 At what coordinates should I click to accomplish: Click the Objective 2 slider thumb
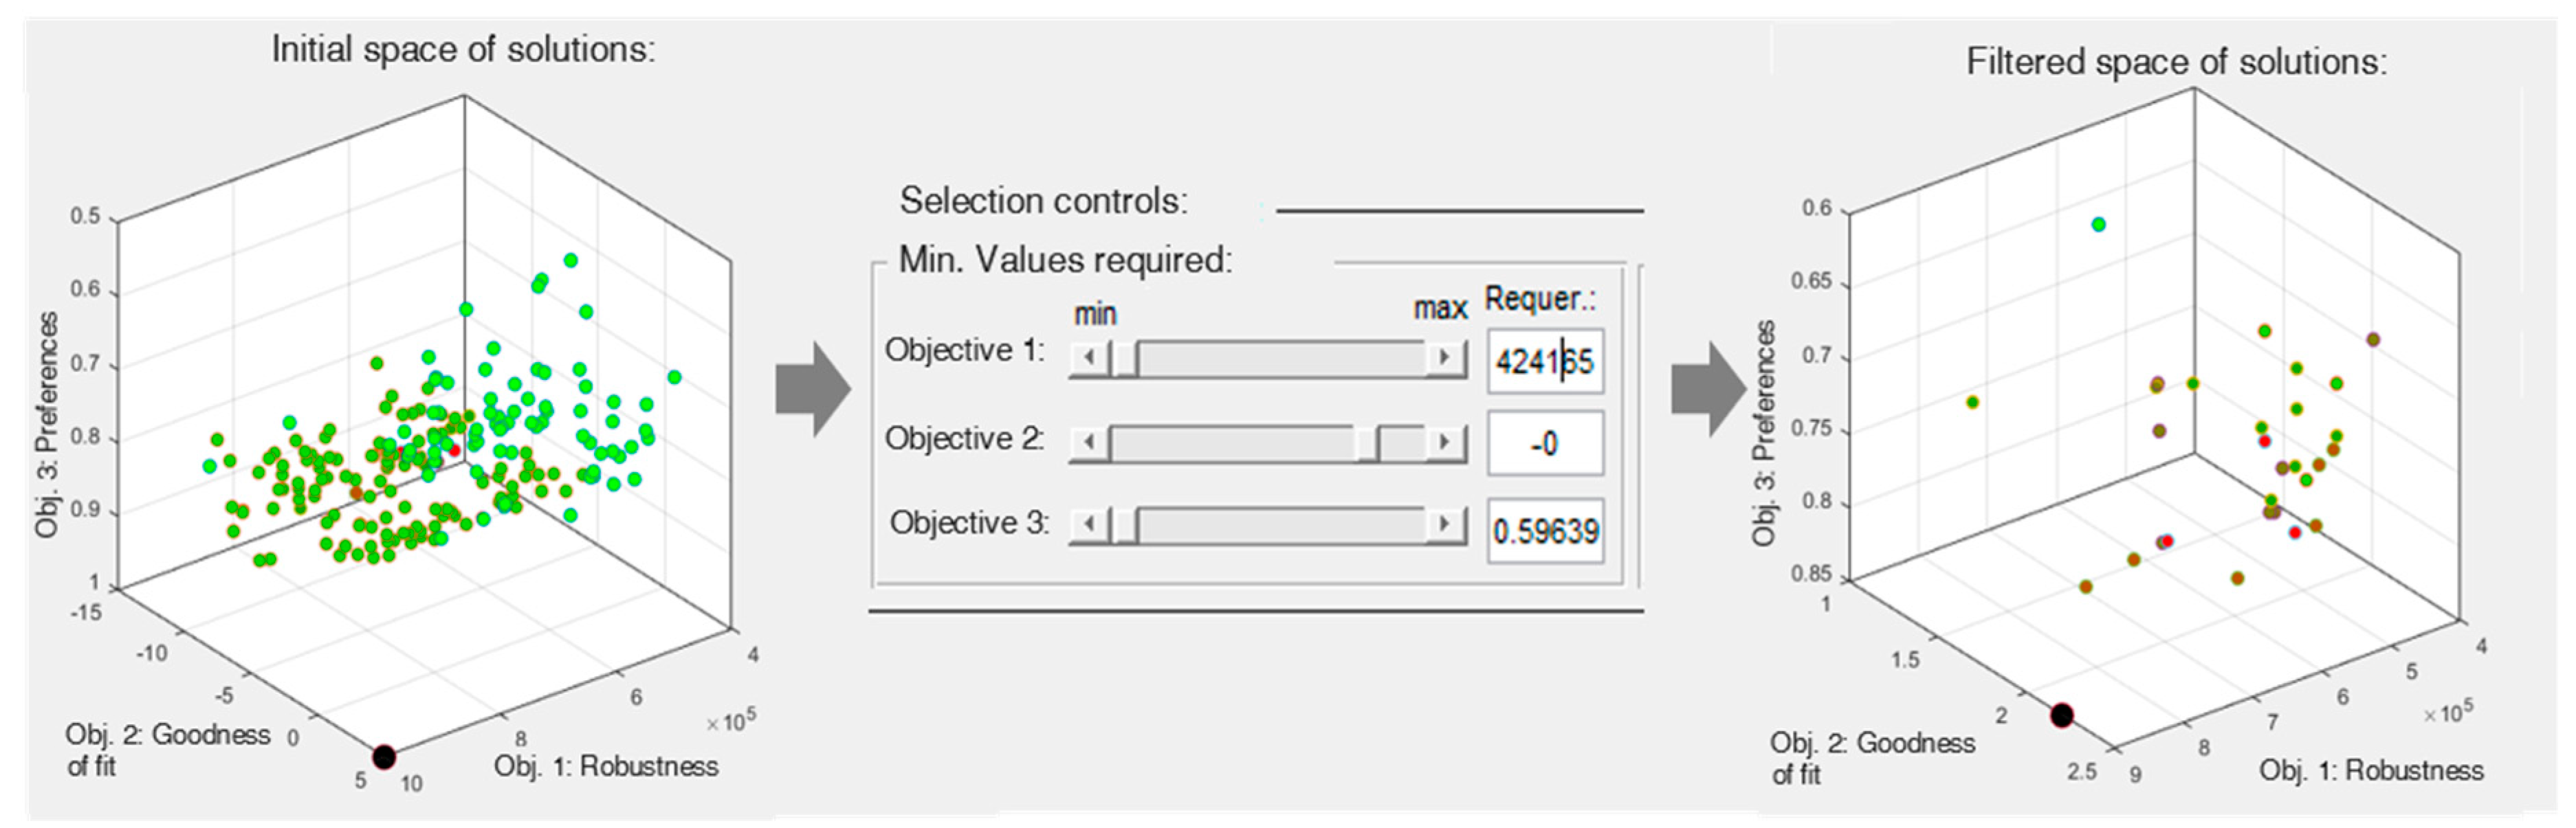click(1367, 442)
